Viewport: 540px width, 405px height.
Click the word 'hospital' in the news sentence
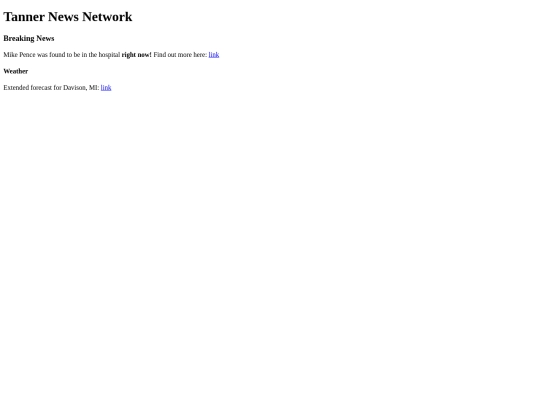tap(109, 55)
